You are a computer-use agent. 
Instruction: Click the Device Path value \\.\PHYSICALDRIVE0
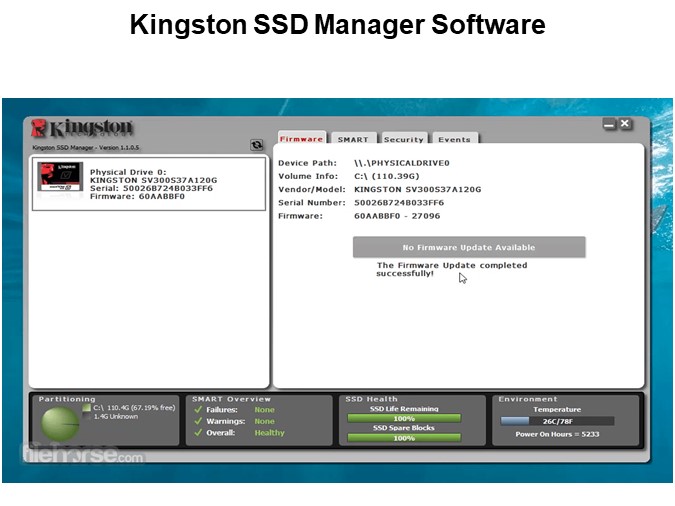point(402,163)
